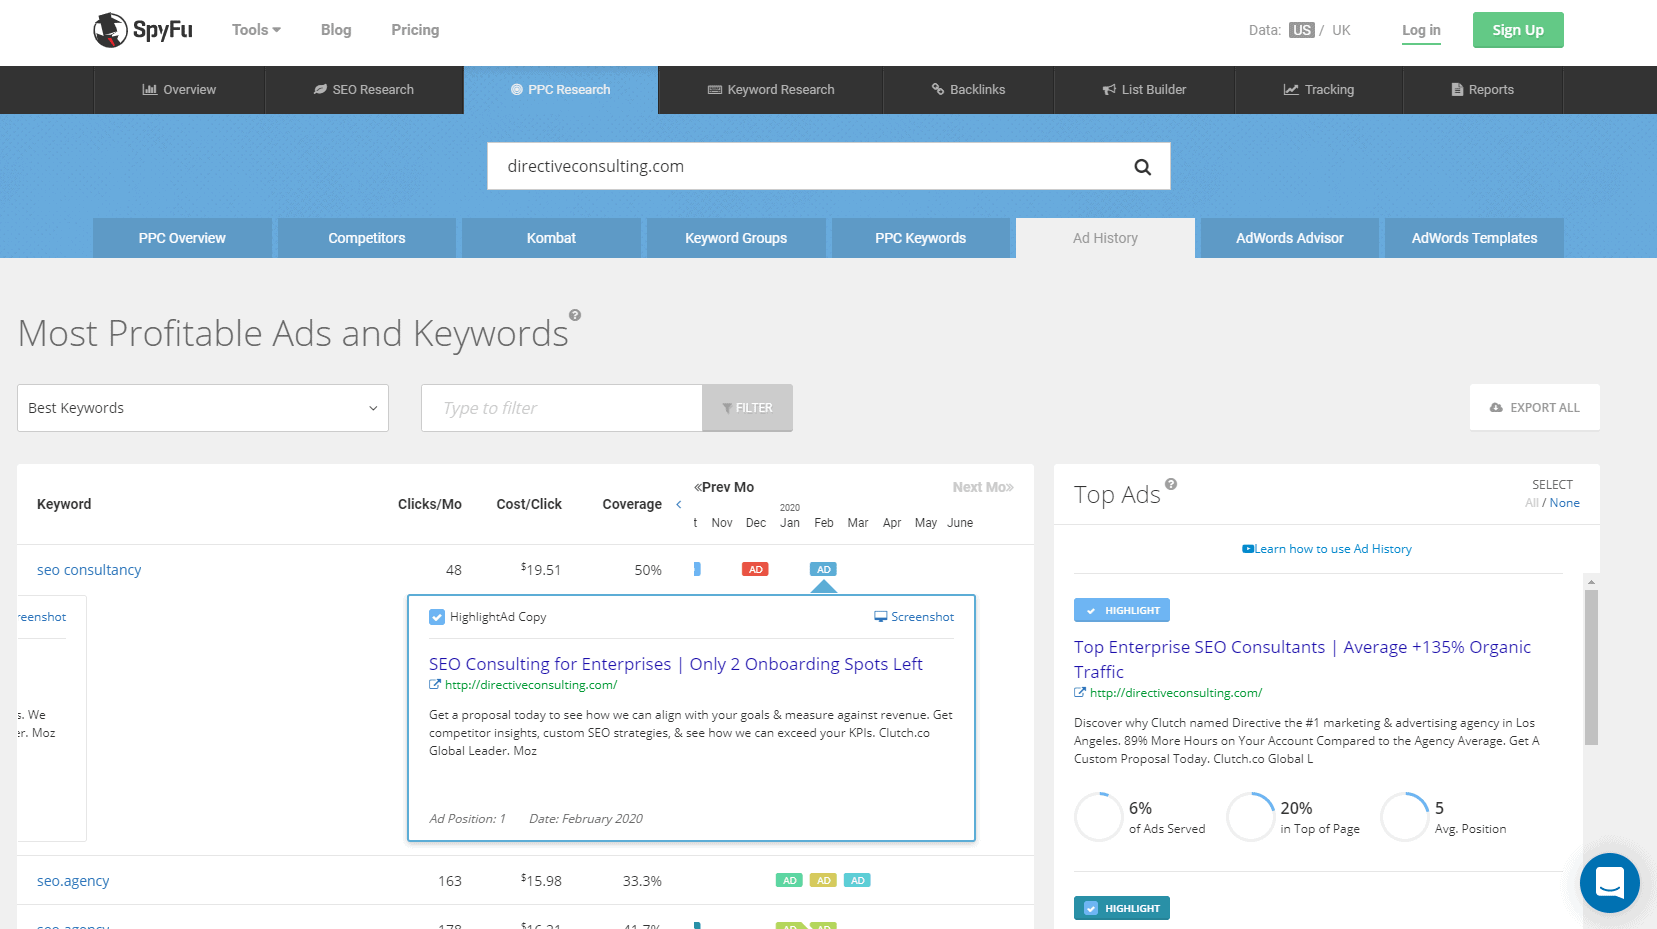Click help icon beside Top Ads heading
The image size is (1657, 929).
point(1171,484)
